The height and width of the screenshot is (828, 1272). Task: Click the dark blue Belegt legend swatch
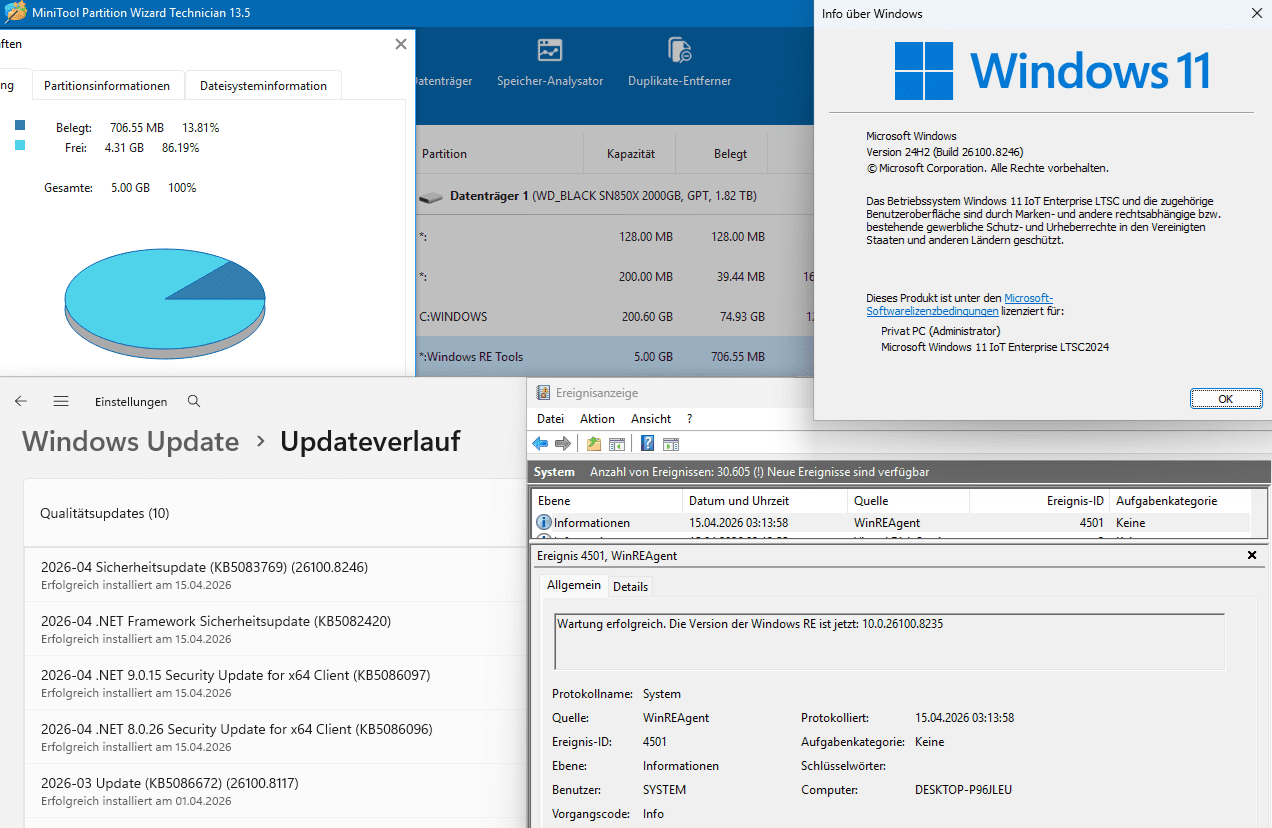pos(20,126)
